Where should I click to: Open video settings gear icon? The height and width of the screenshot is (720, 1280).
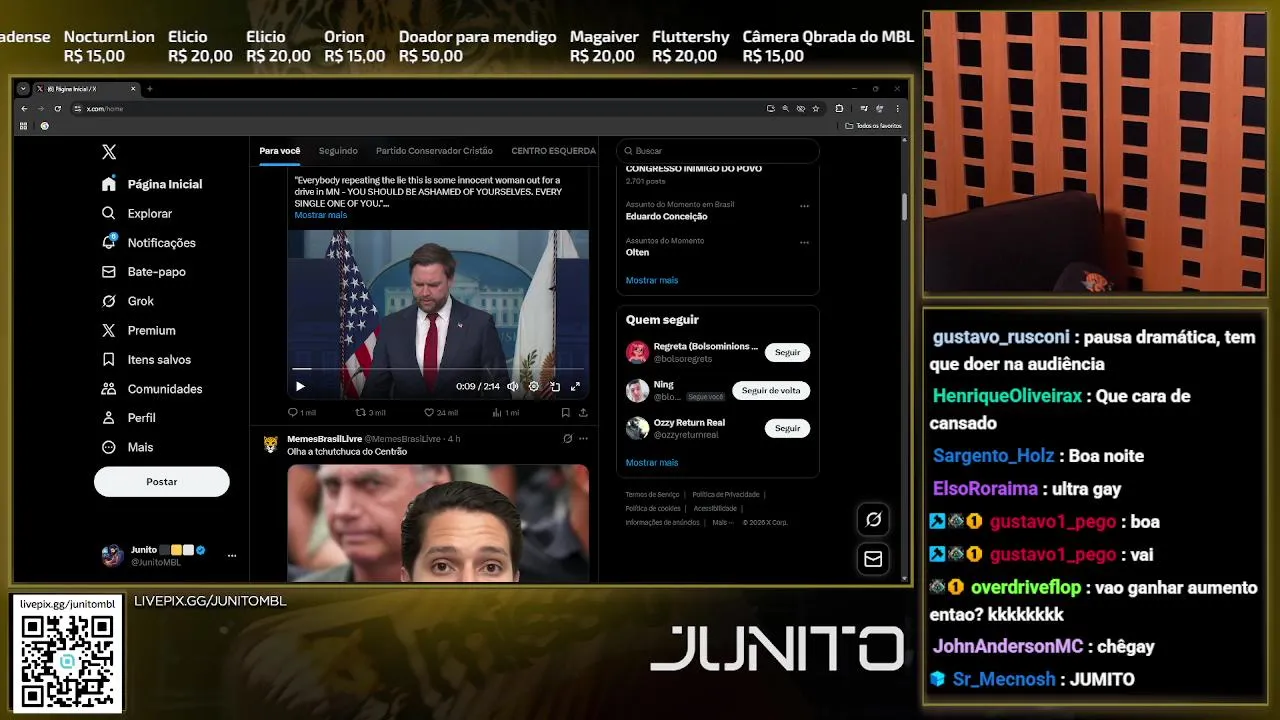[533, 386]
